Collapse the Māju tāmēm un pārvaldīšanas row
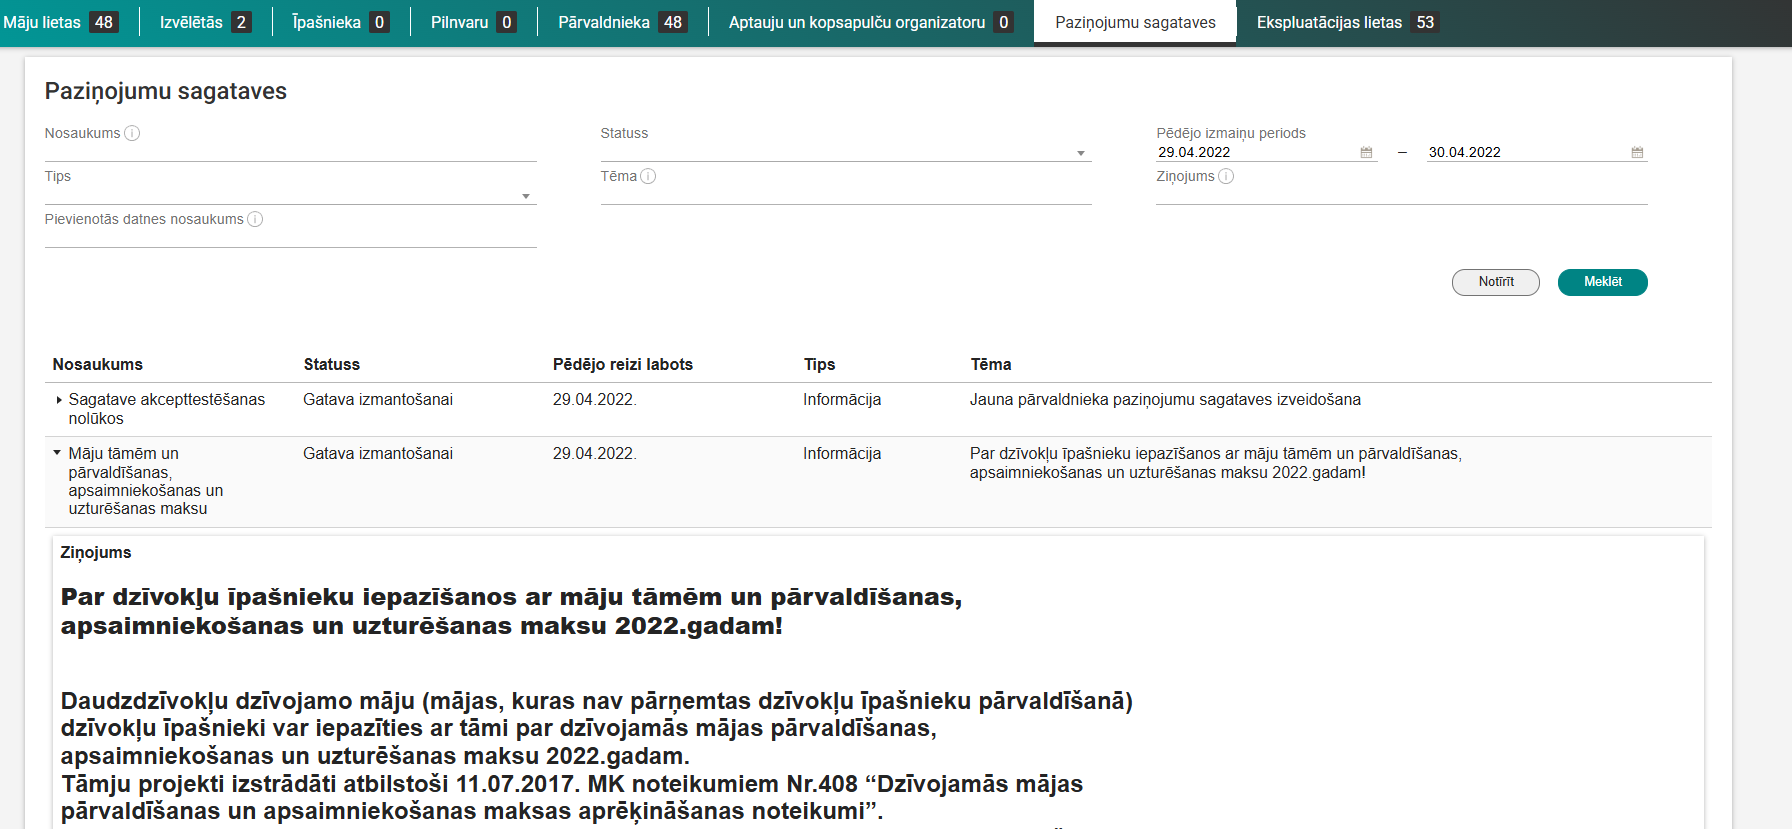 pos(57,453)
